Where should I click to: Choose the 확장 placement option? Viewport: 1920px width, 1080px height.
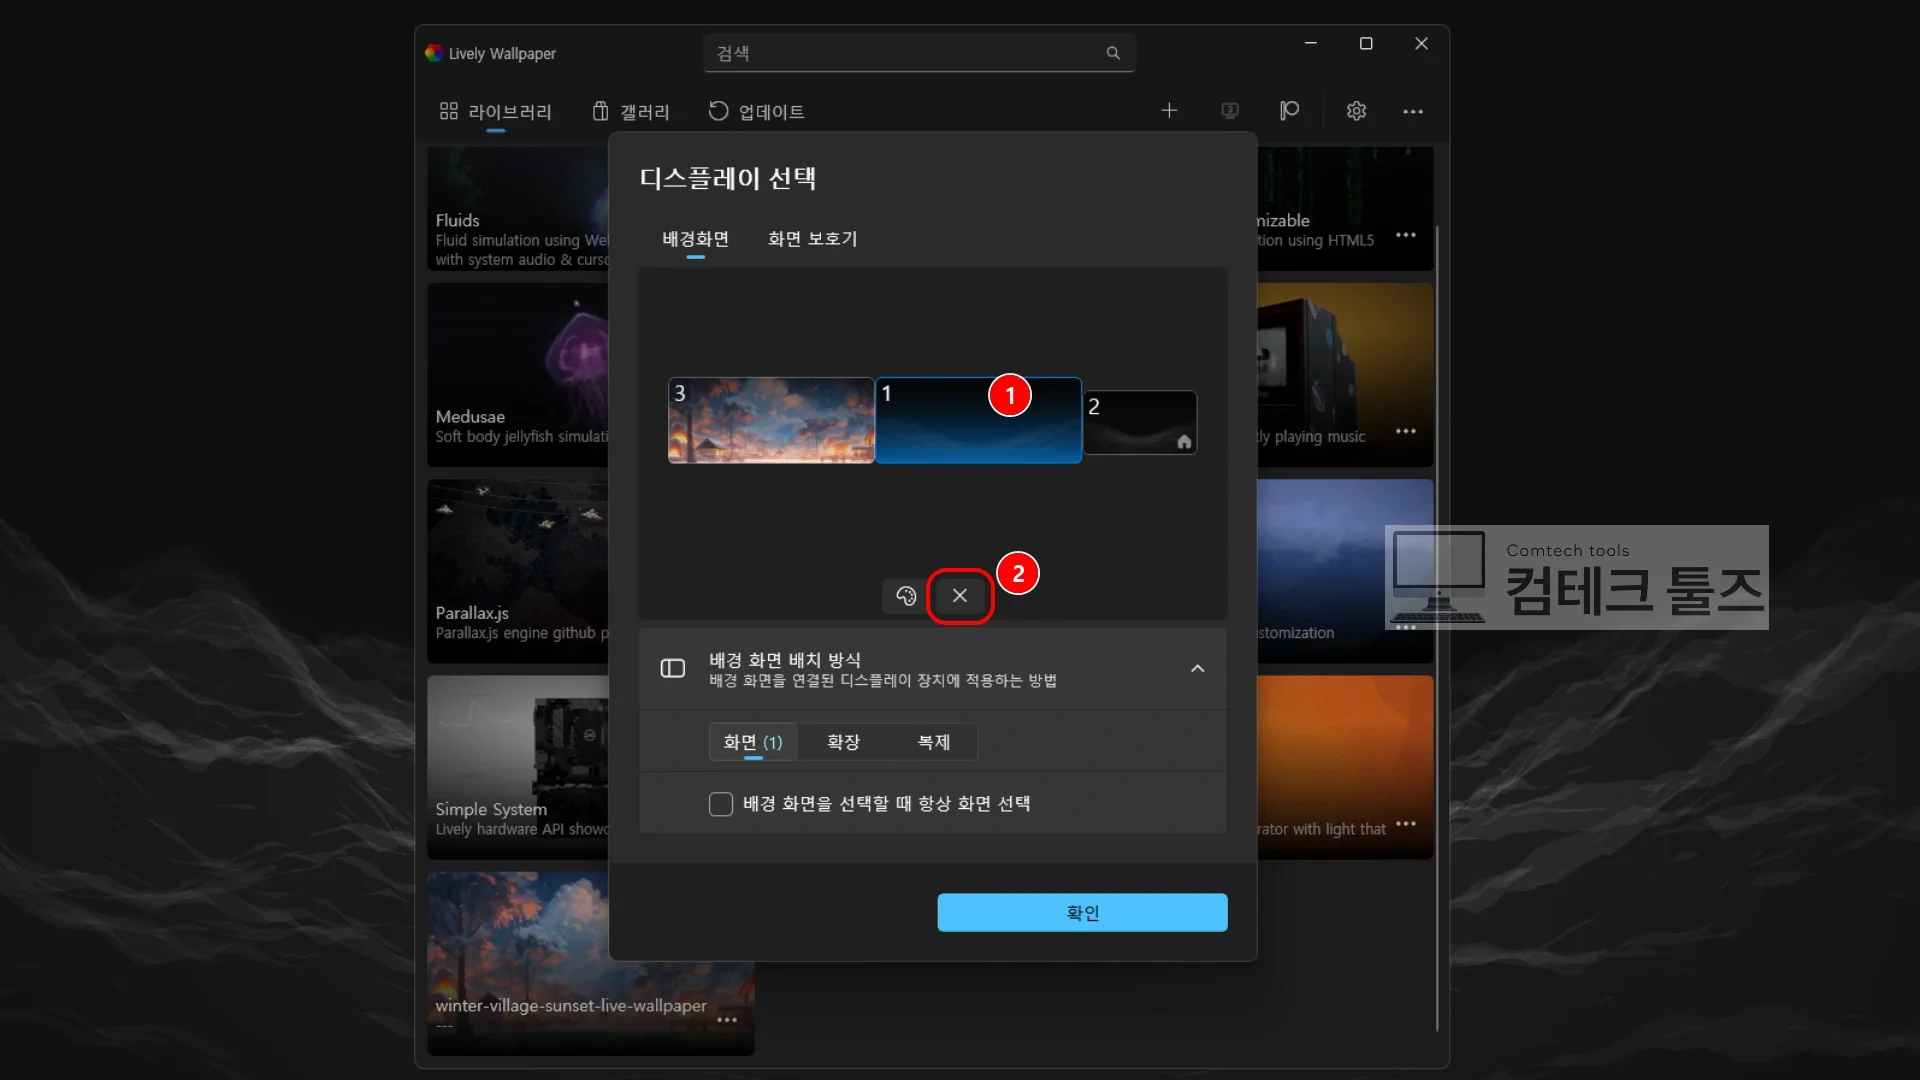[843, 742]
